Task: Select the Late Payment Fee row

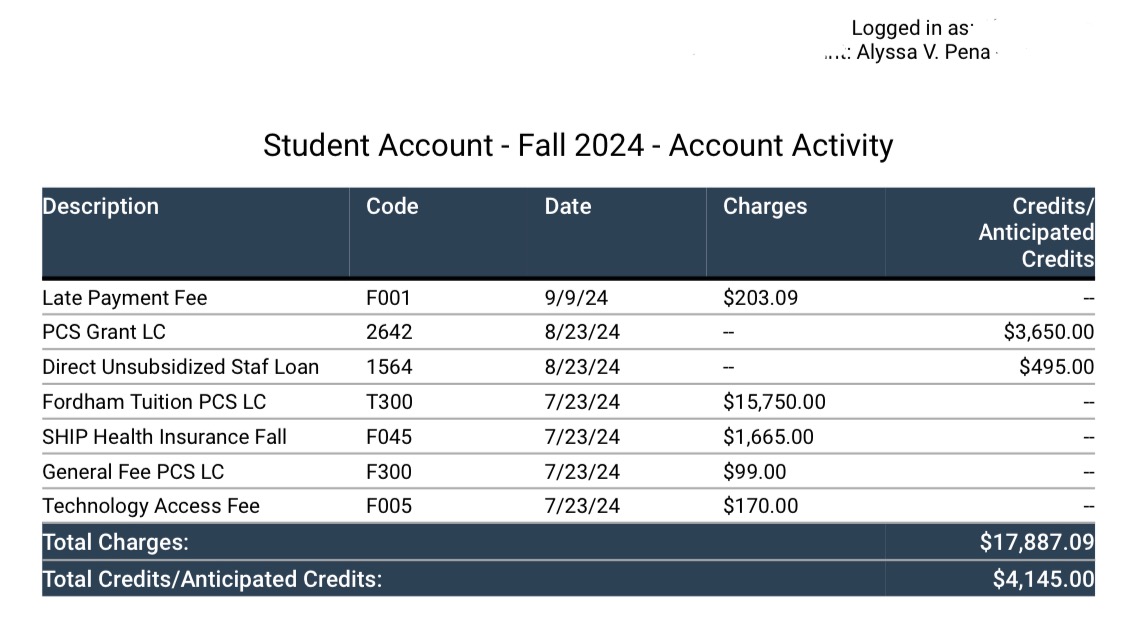Action: point(125,298)
